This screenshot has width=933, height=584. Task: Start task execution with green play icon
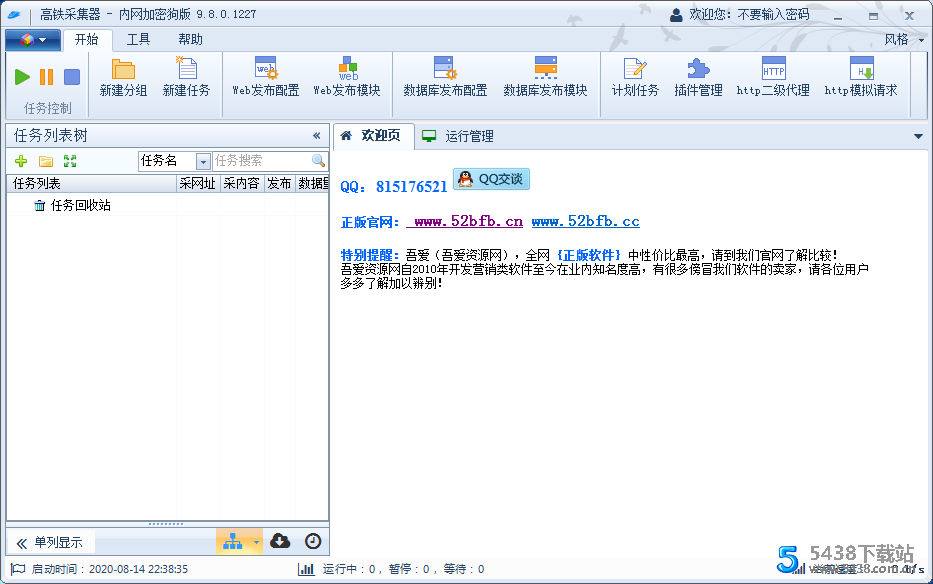coord(22,75)
